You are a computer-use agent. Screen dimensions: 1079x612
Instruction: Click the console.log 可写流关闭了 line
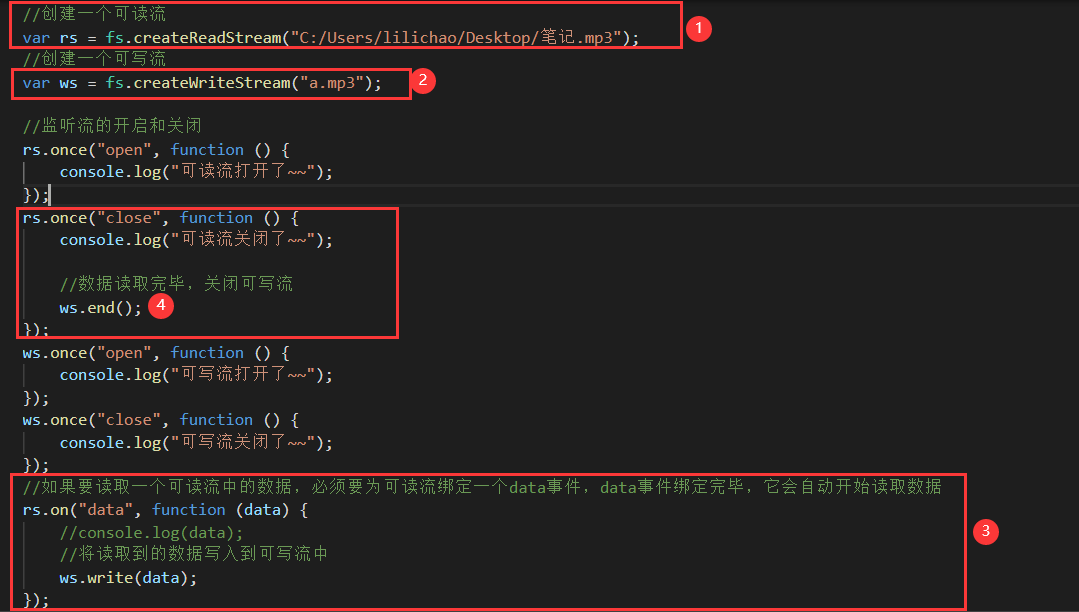tap(196, 442)
